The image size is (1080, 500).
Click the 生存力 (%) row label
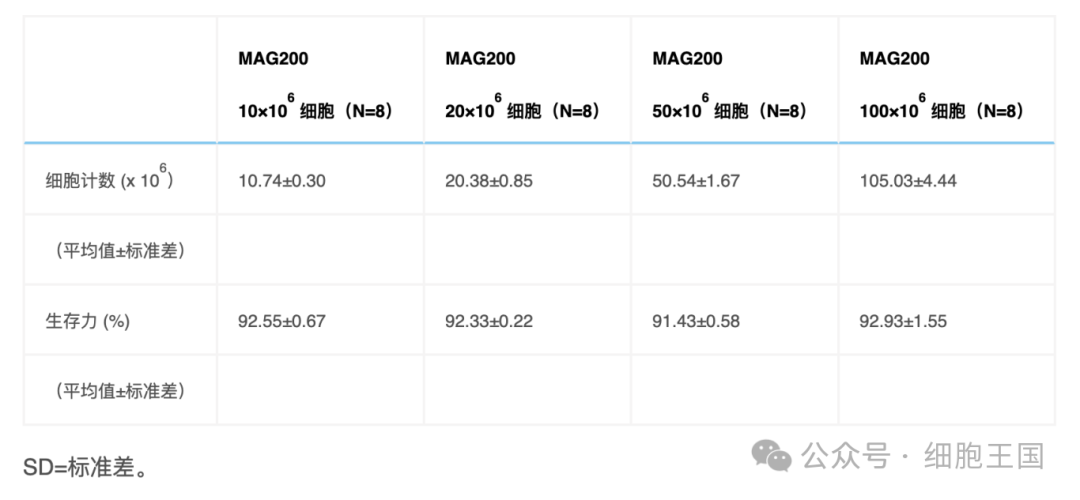coord(87,321)
